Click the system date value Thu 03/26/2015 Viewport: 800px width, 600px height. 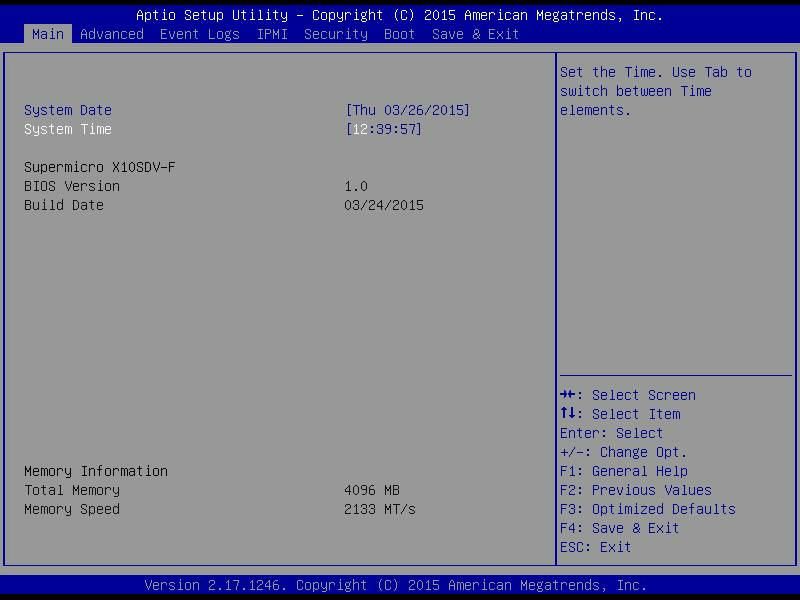coord(407,110)
